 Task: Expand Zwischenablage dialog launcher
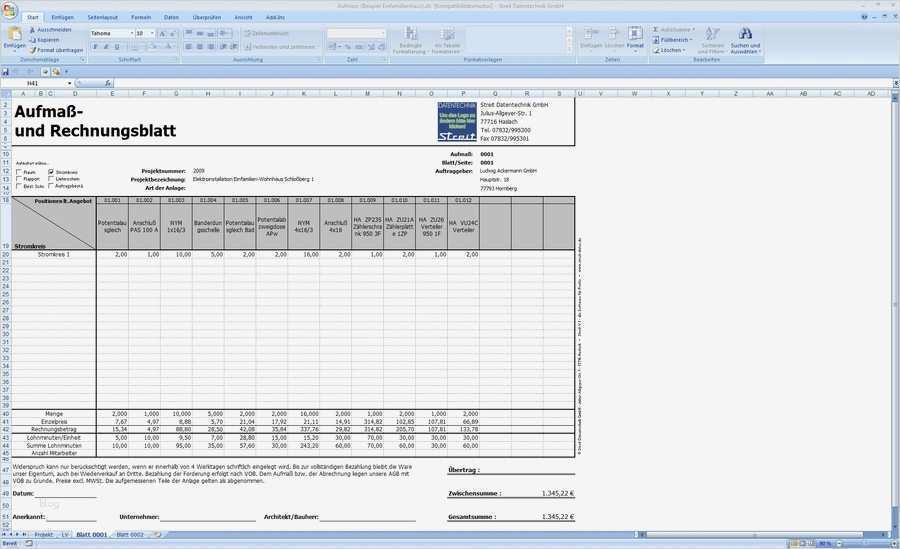(83, 60)
